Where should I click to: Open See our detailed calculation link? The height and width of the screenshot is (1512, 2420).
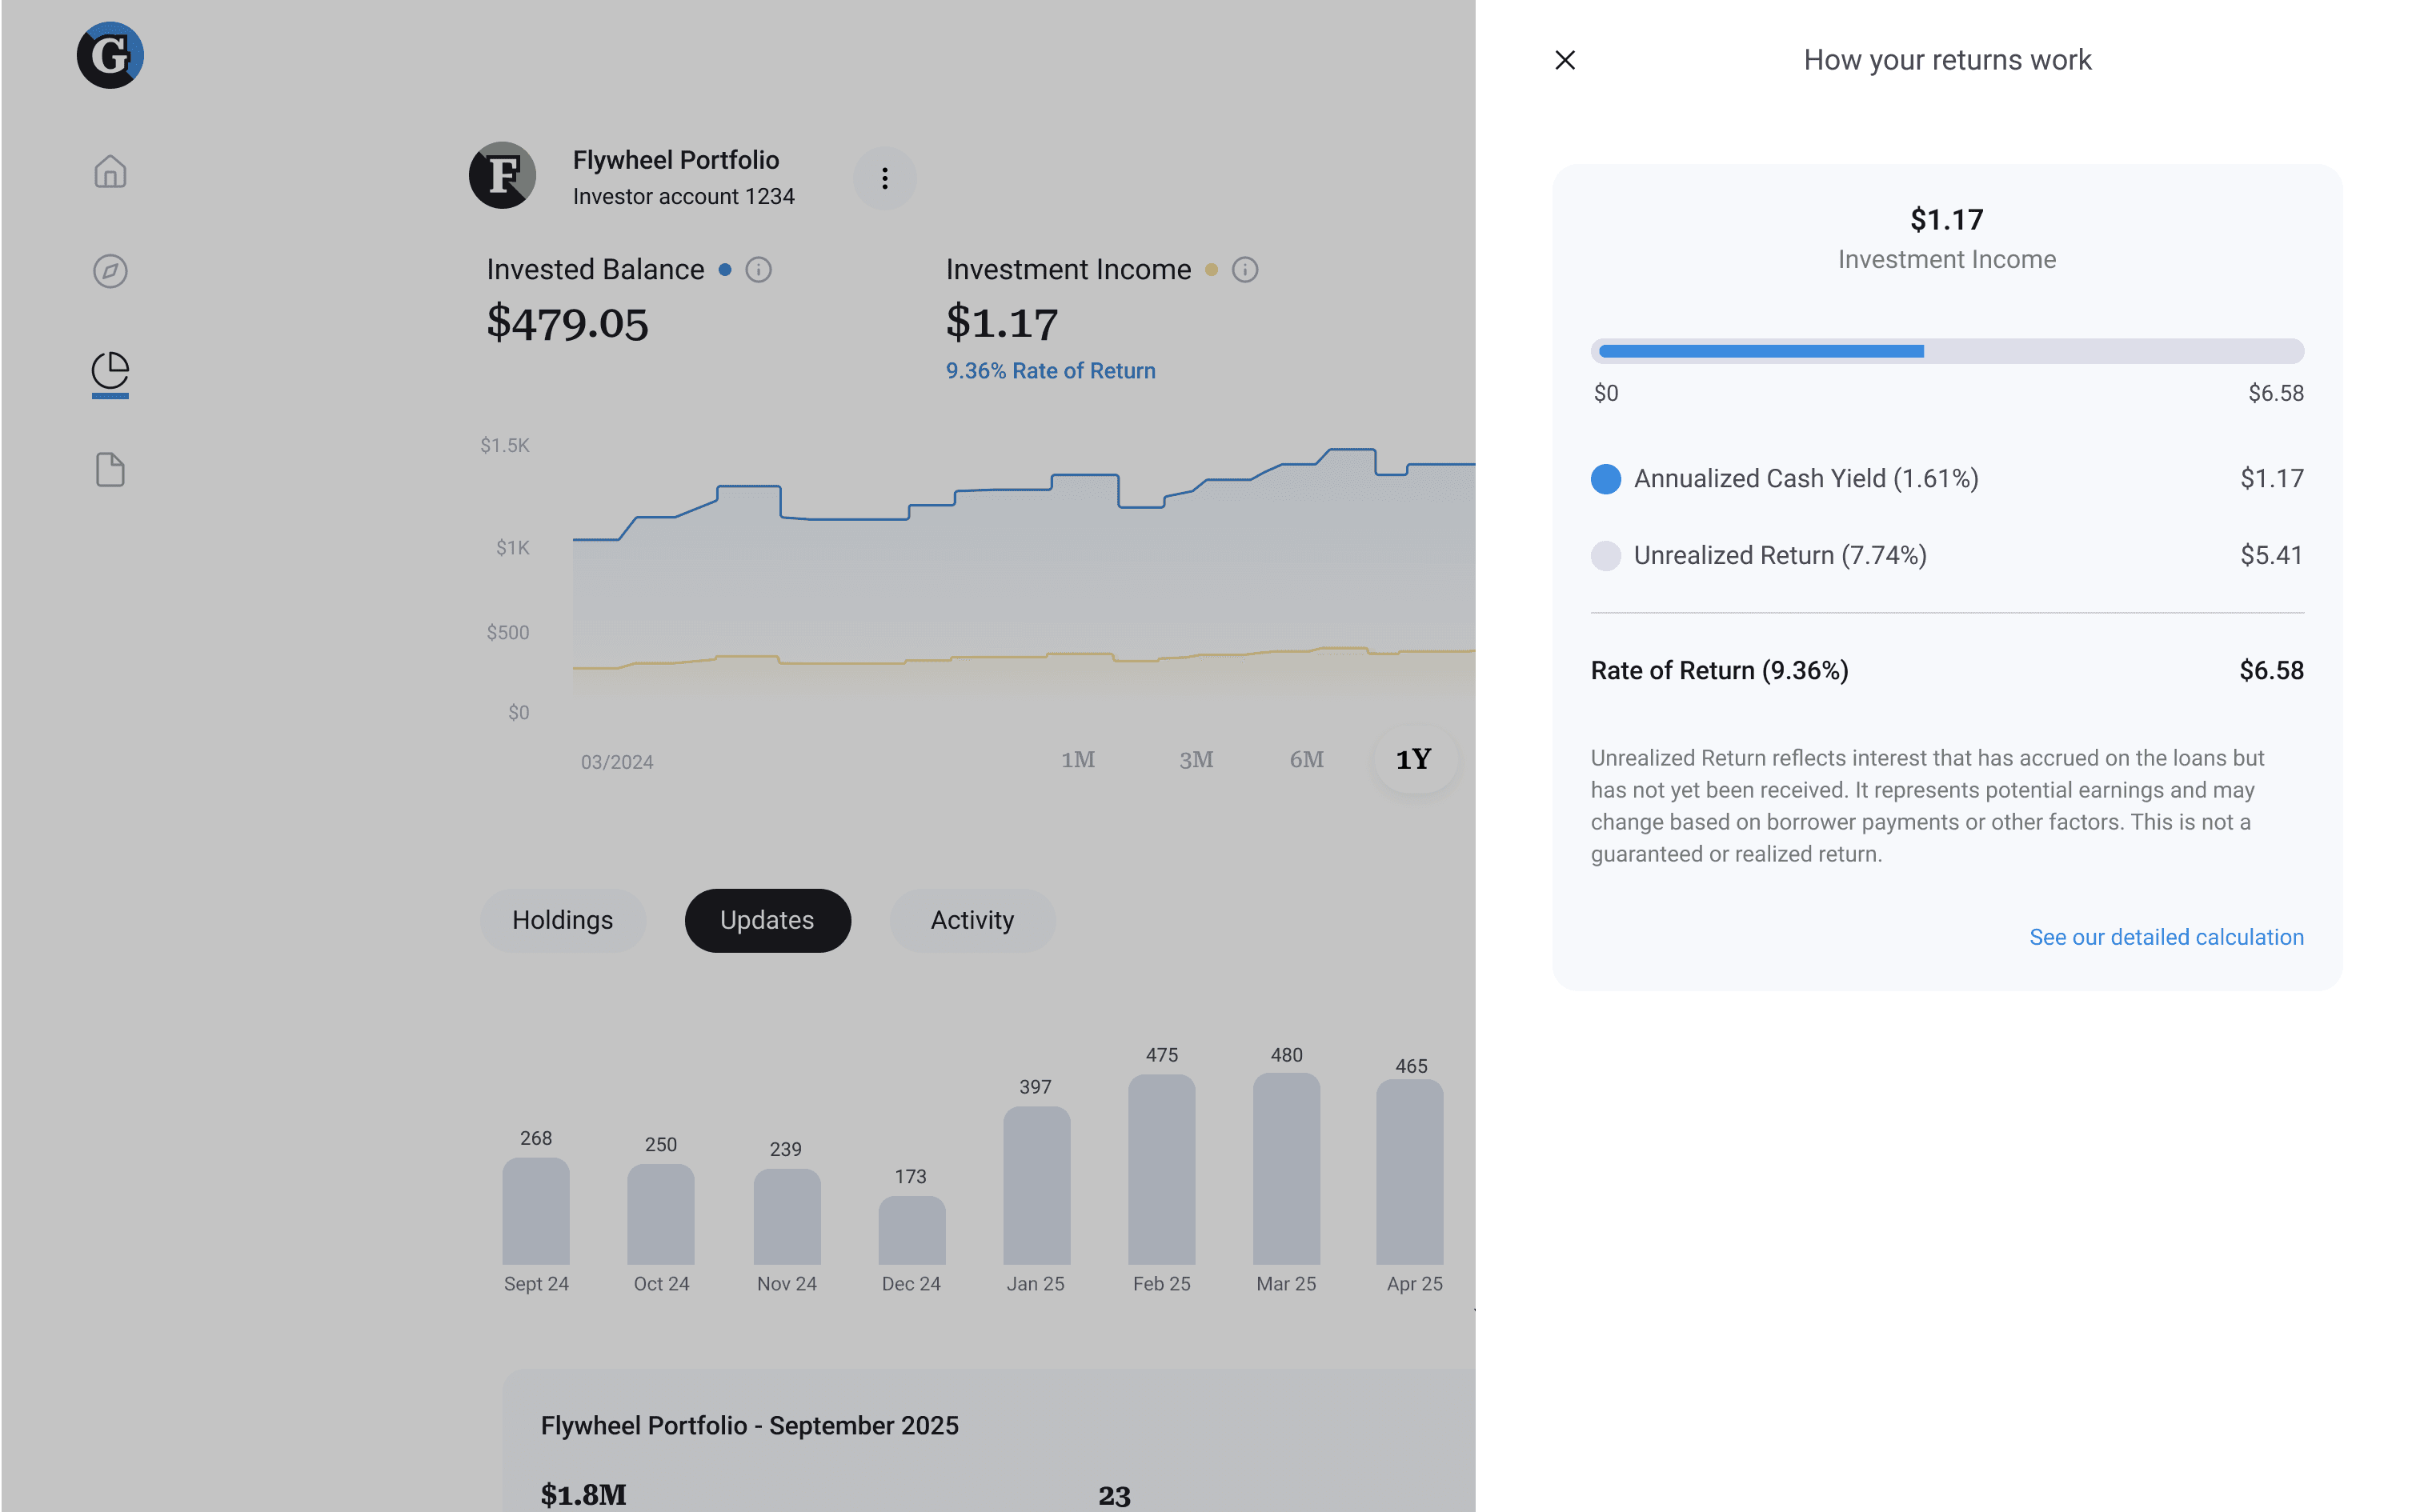coord(2166,937)
